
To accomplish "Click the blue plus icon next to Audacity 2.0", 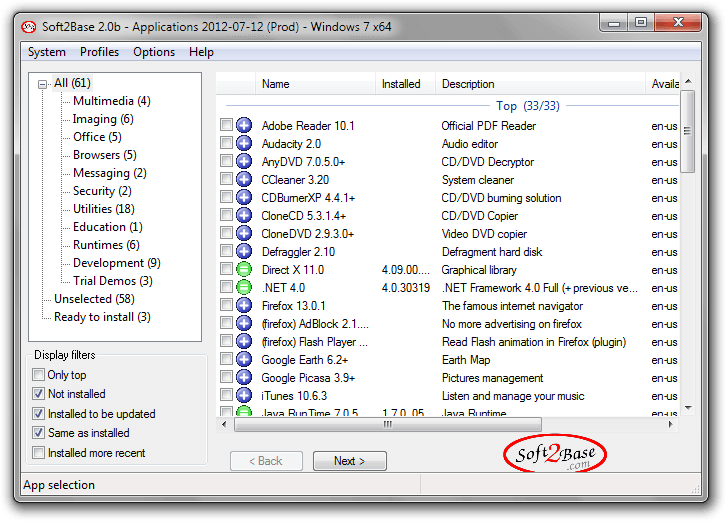I will (x=244, y=144).
